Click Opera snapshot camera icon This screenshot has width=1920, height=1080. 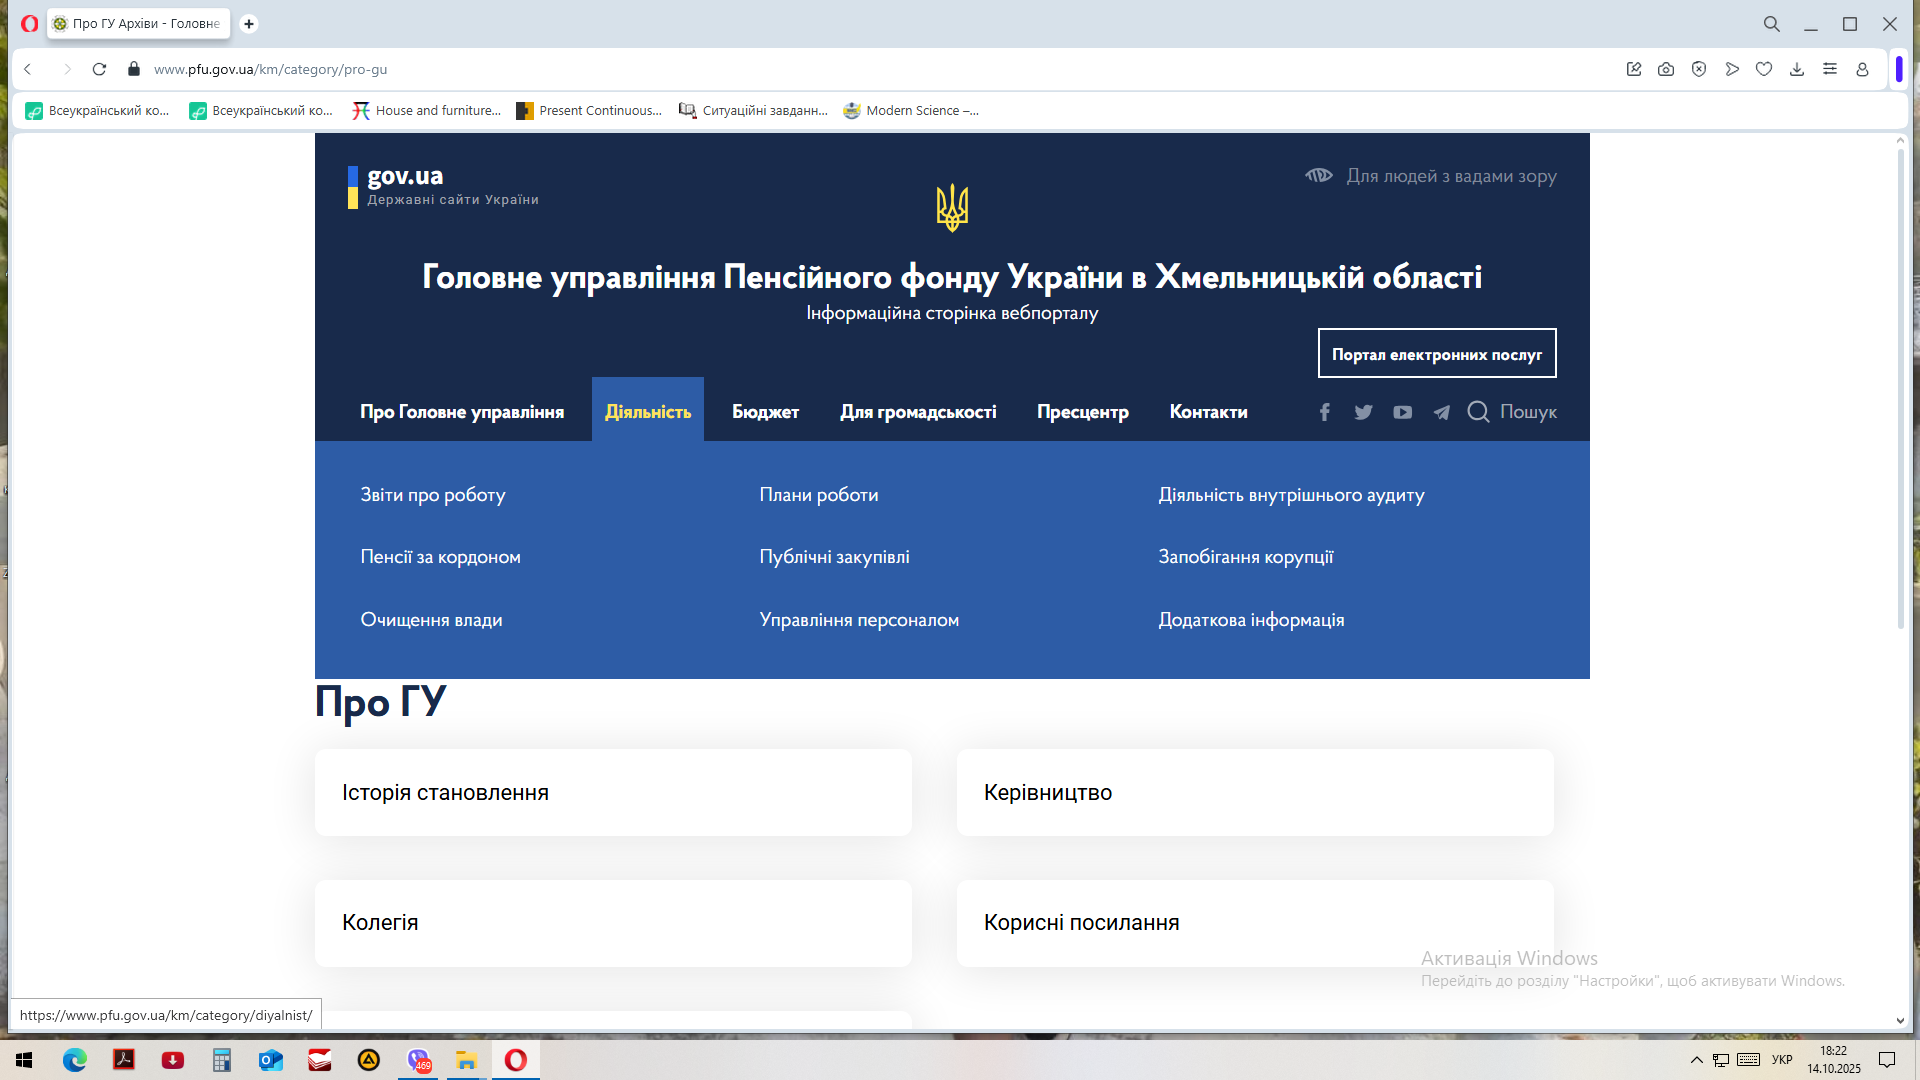(x=1666, y=69)
